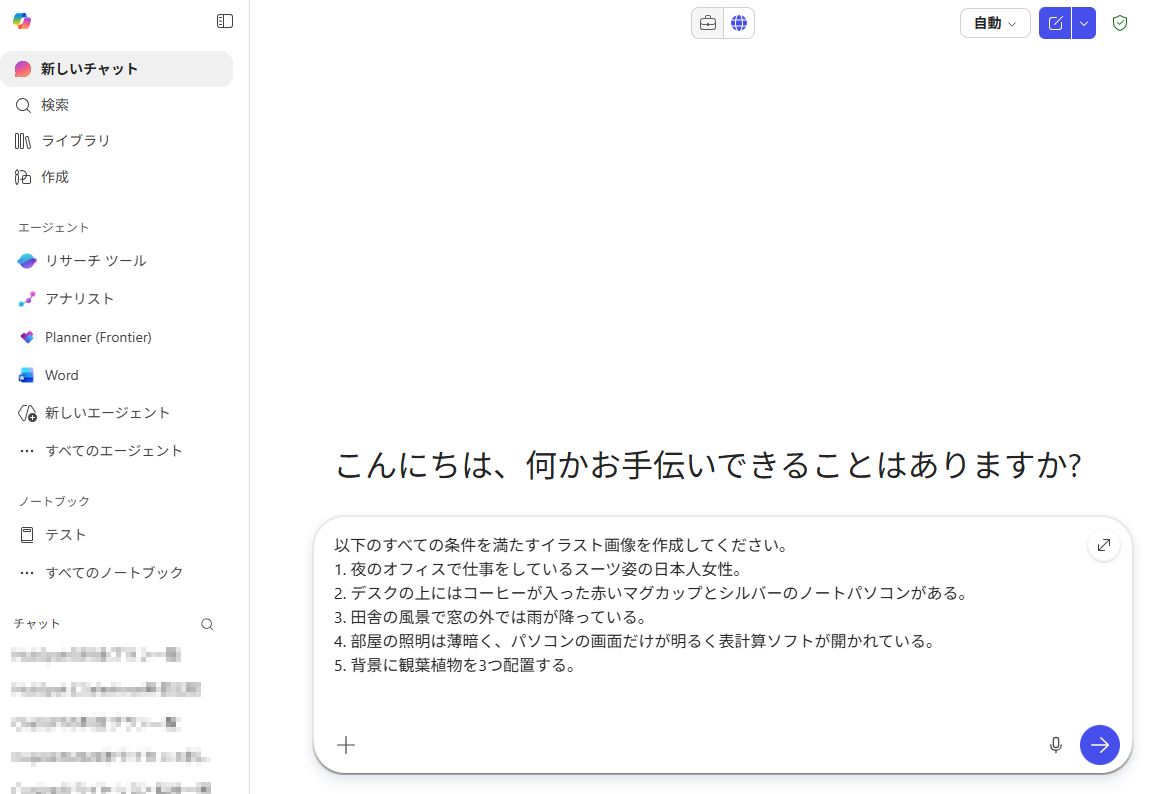Image resolution: width=1151 pixels, height=794 pixels.
Task: Open the テスト notebook
Action: click(x=65, y=535)
